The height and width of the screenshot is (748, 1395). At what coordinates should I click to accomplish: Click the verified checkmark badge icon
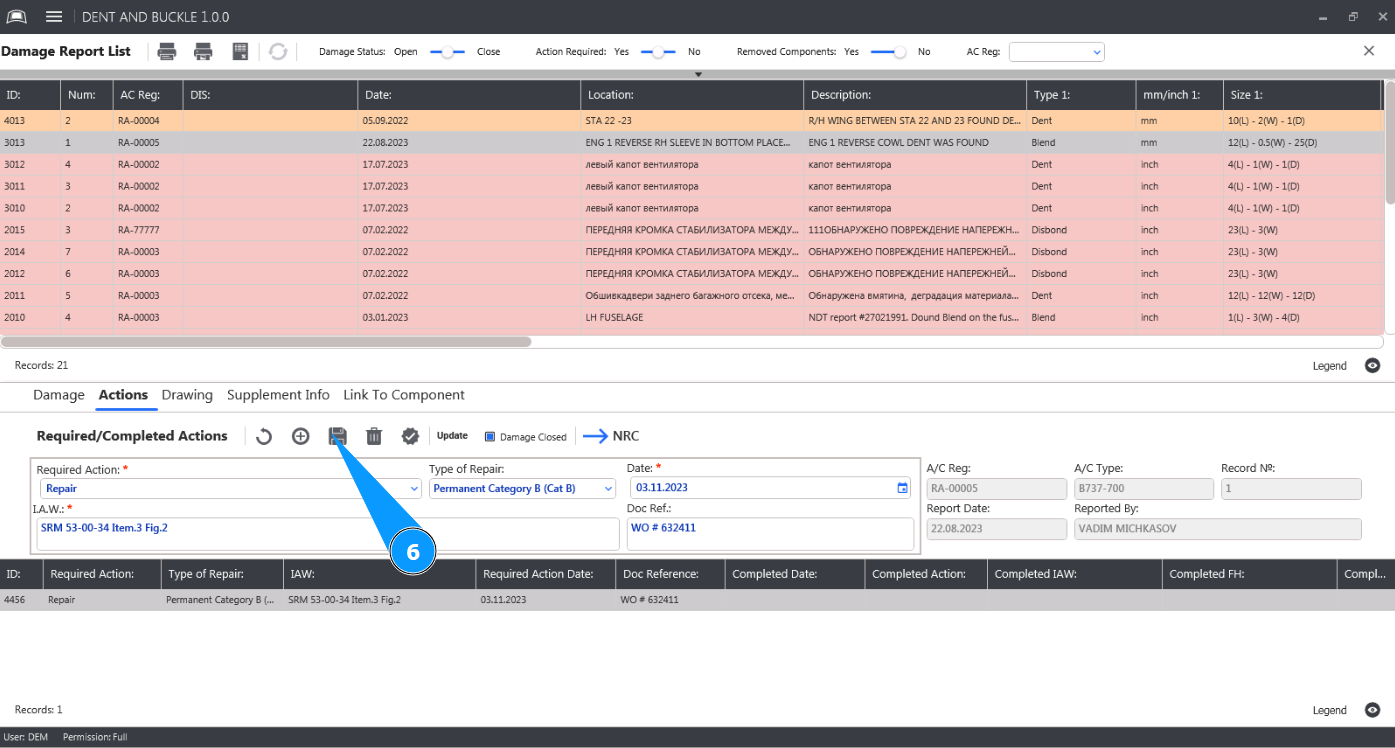click(410, 436)
